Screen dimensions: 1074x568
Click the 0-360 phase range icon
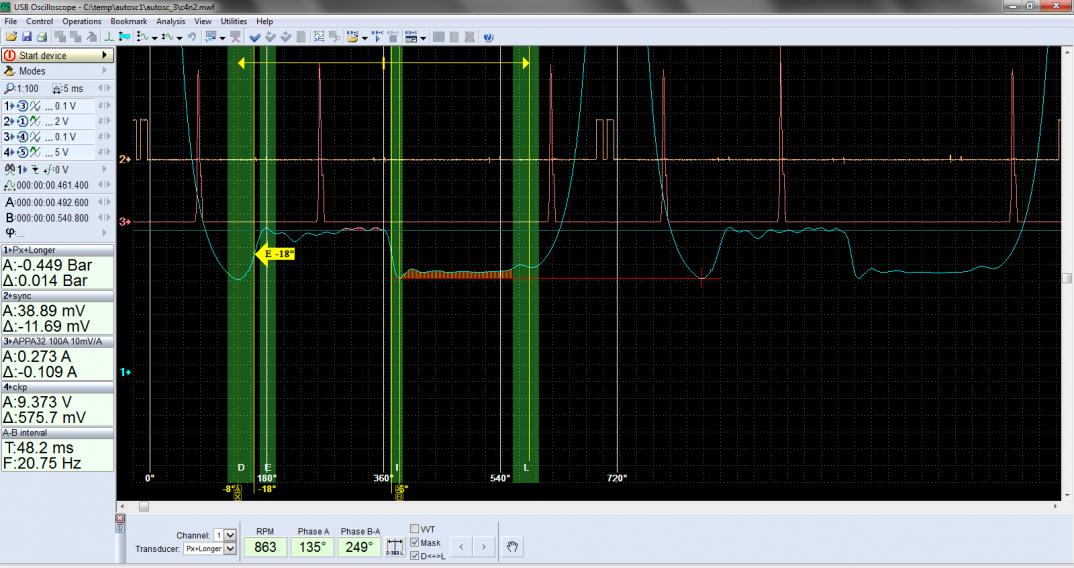point(395,546)
